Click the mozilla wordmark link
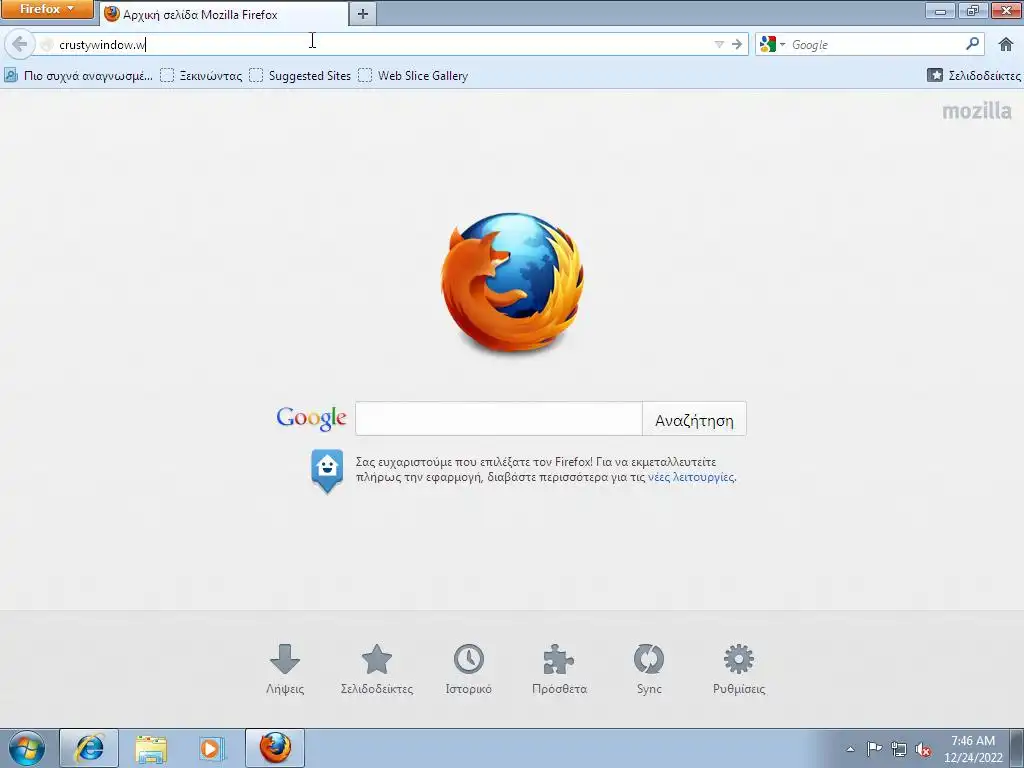This screenshot has width=1024, height=768. click(x=976, y=111)
